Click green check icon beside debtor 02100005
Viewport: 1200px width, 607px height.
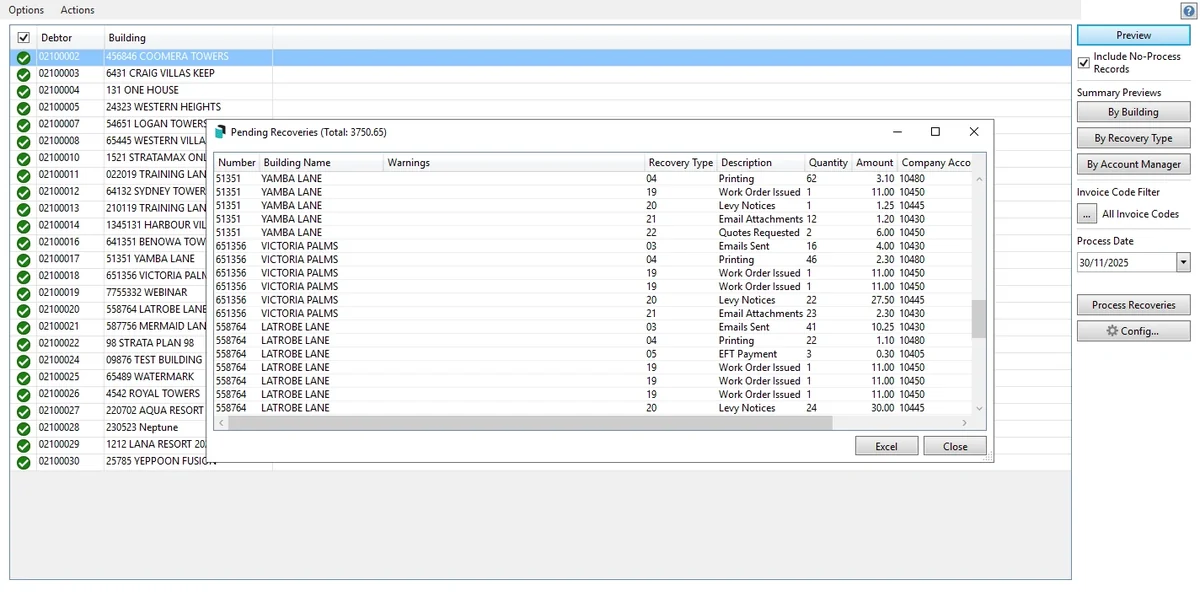point(23,108)
